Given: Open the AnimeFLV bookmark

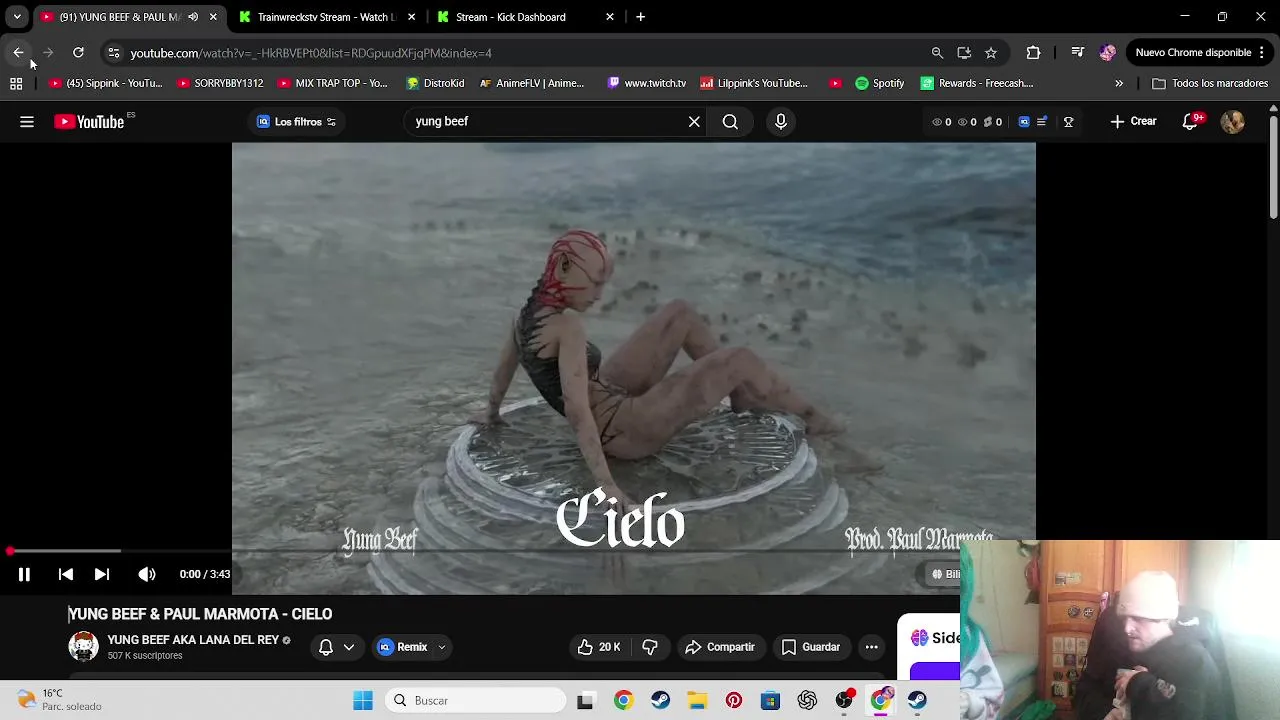Looking at the screenshot, I should click(x=531, y=84).
